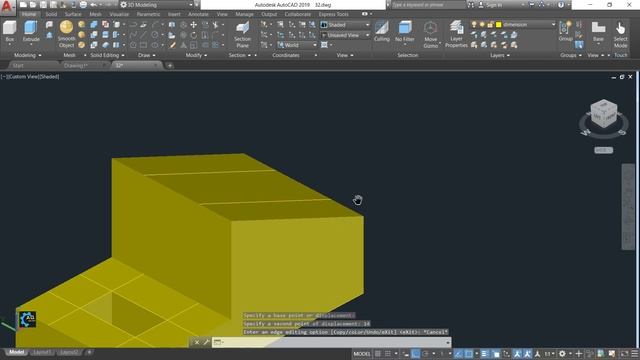
Task: Open Layer Properties manager
Action: click(x=456, y=35)
